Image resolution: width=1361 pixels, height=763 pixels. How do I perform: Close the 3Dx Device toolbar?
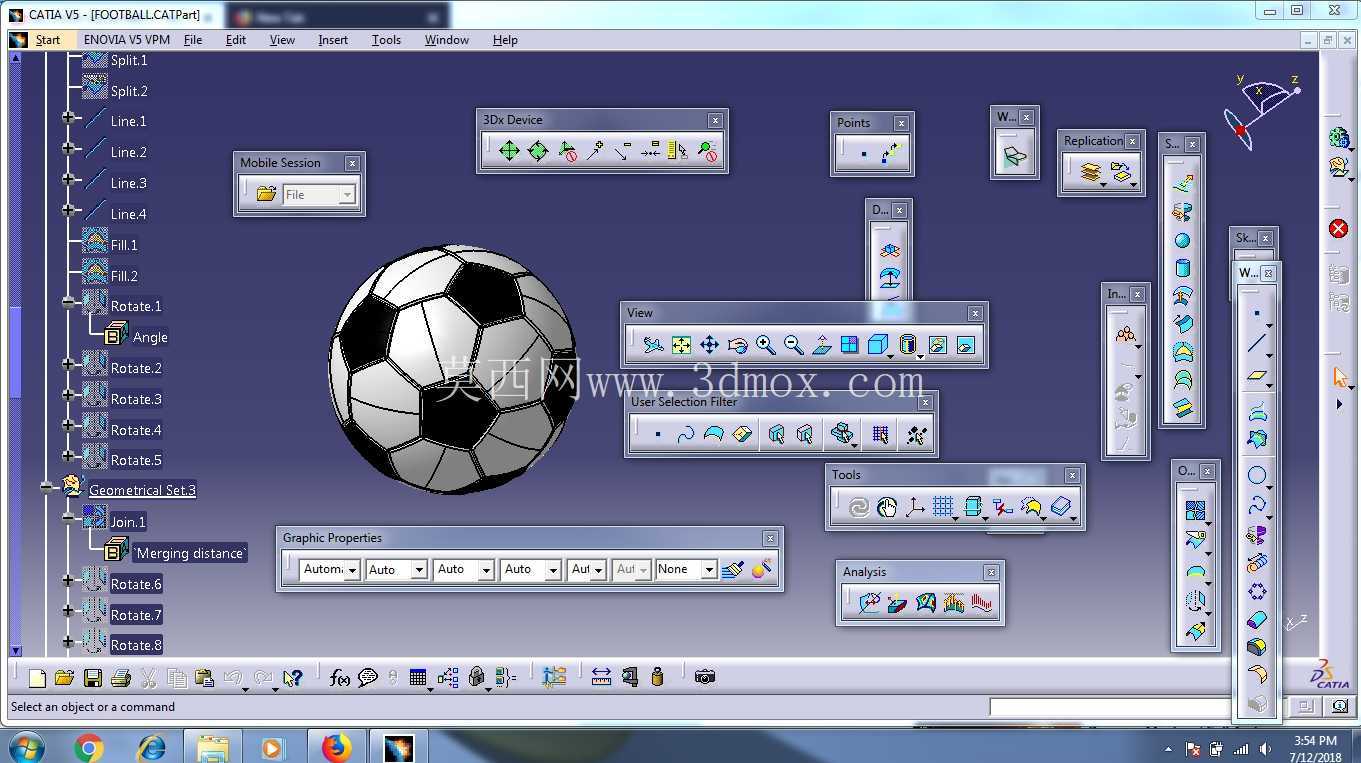(715, 120)
